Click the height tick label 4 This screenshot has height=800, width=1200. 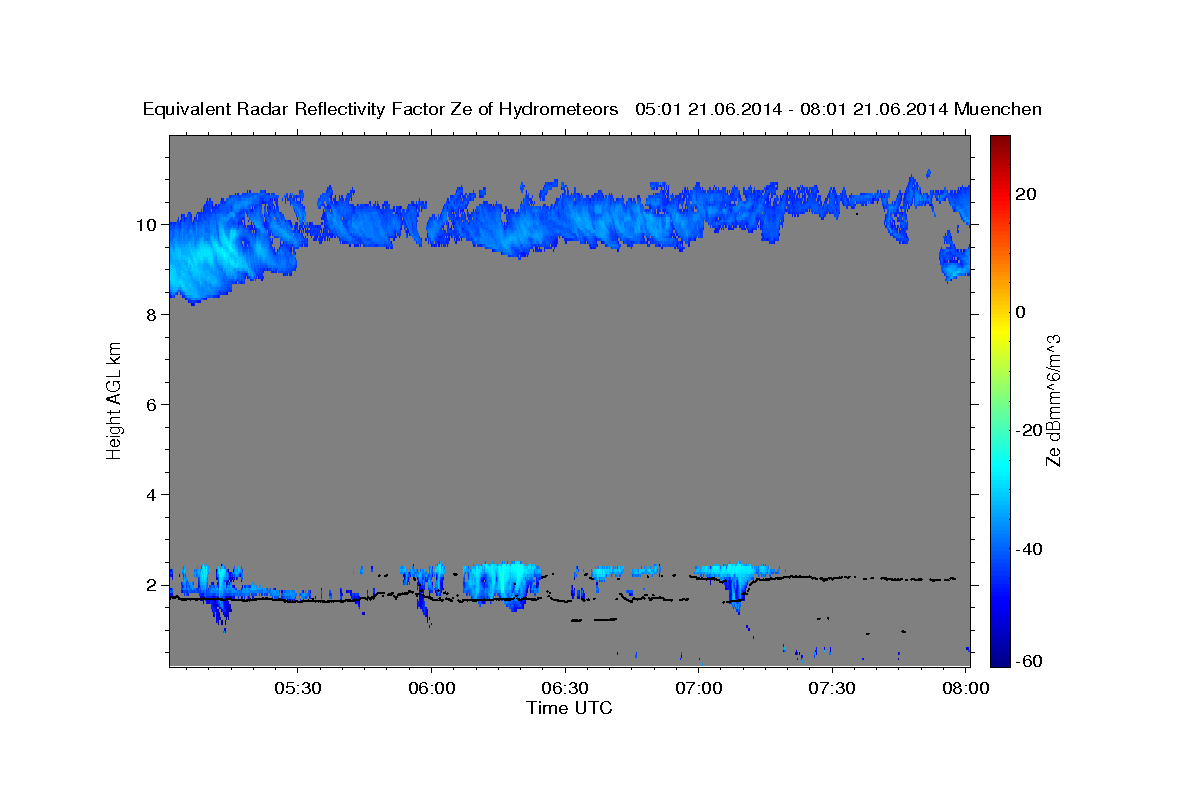pos(150,494)
